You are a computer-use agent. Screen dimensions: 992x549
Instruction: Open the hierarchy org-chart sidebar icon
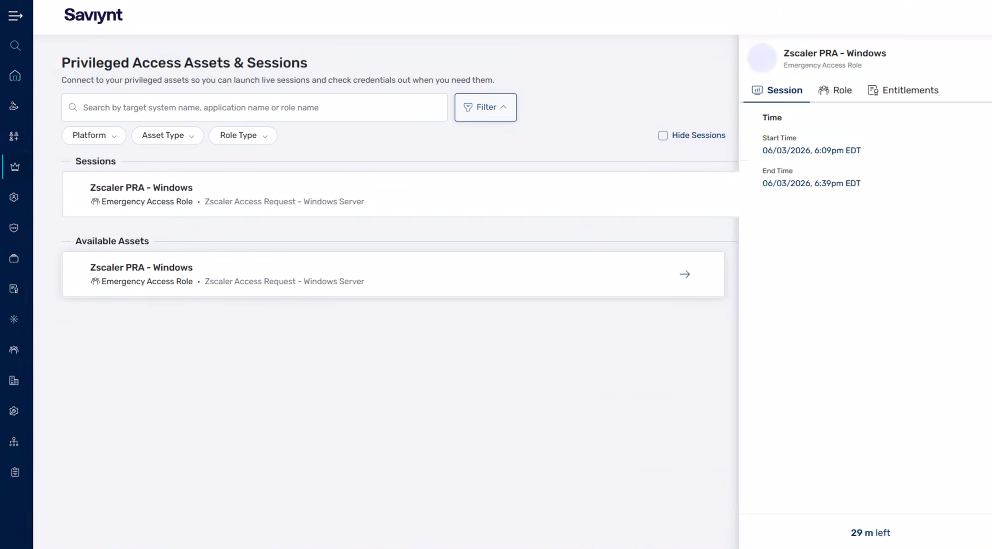[14, 441]
